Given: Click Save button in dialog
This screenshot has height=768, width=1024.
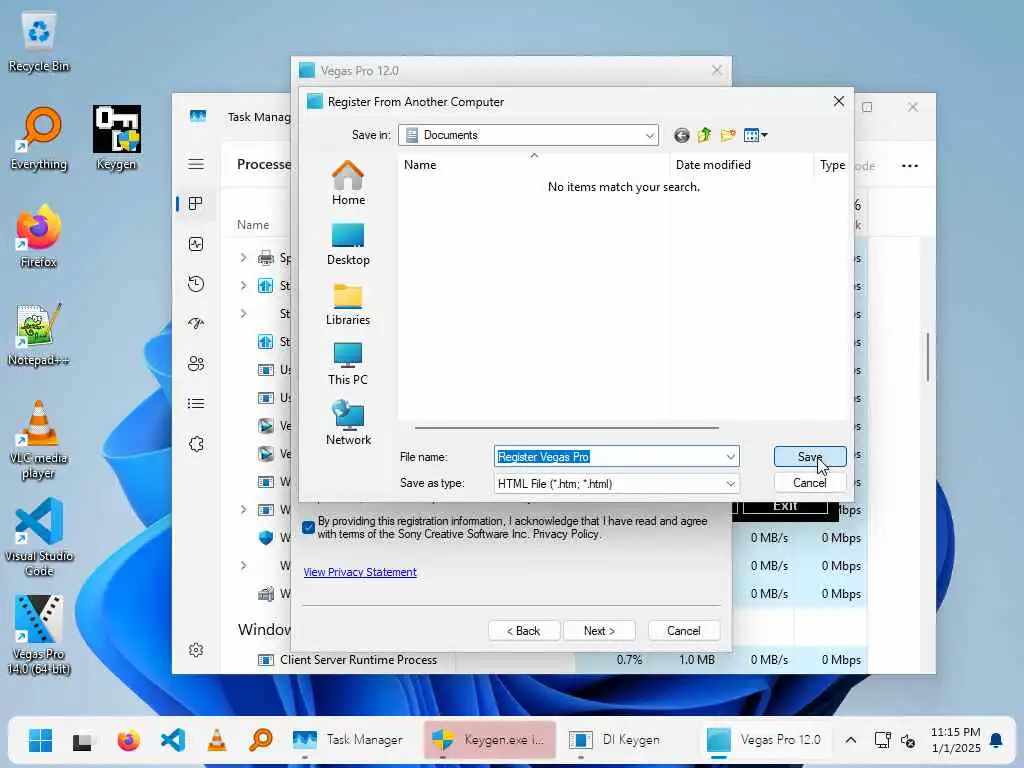Looking at the screenshot, I should click(x=810, y=456).
